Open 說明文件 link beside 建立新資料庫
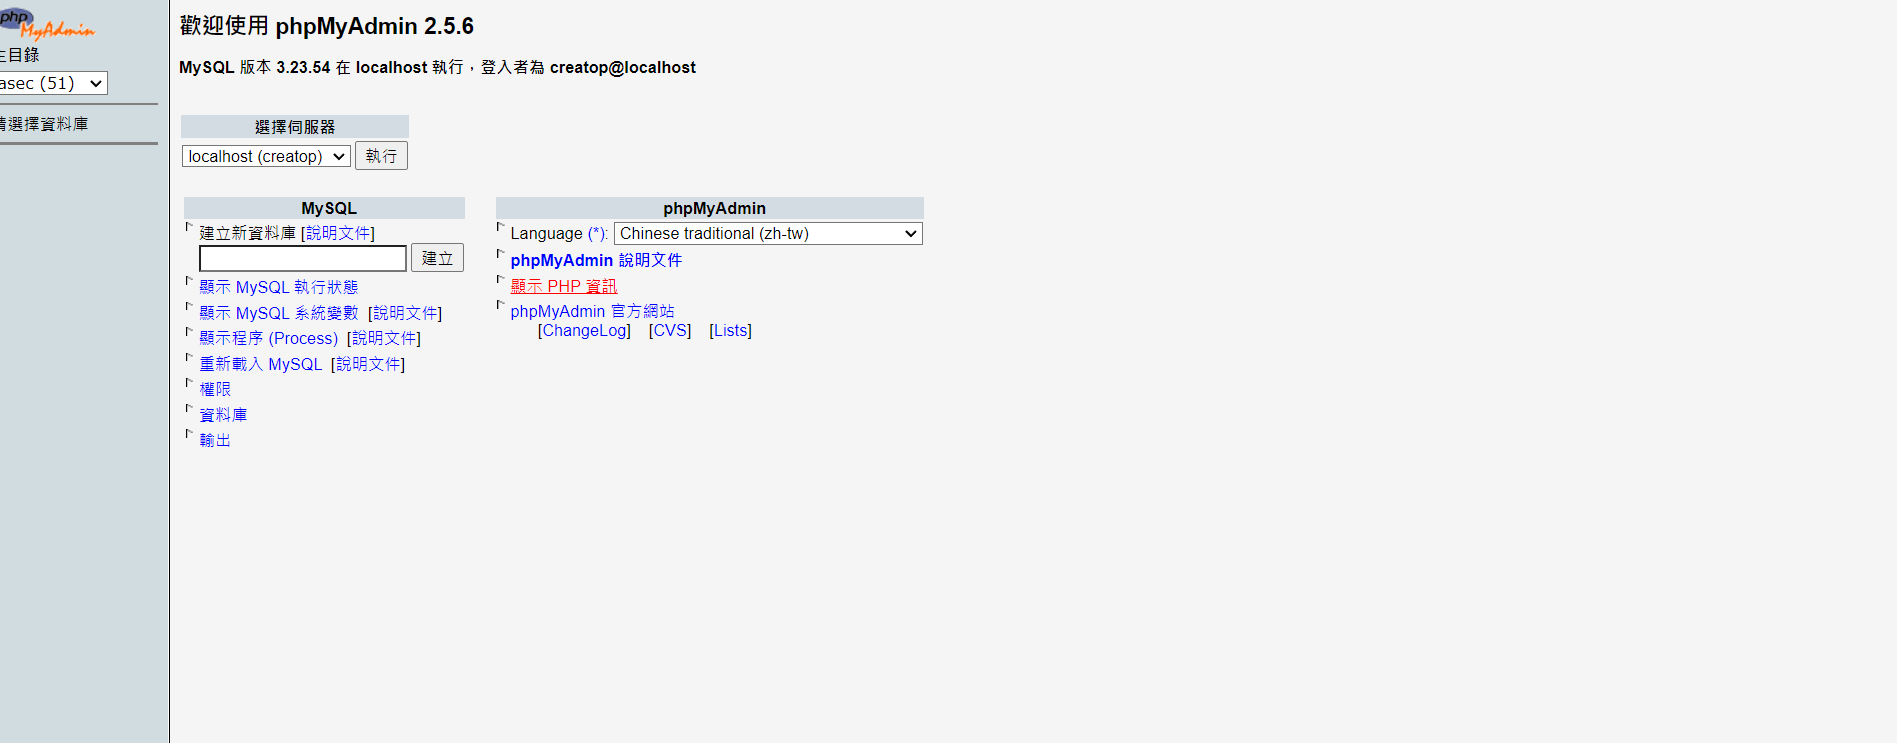Image resolution: width=1897 pixels, height=743 pixels. tap(338, 233)
